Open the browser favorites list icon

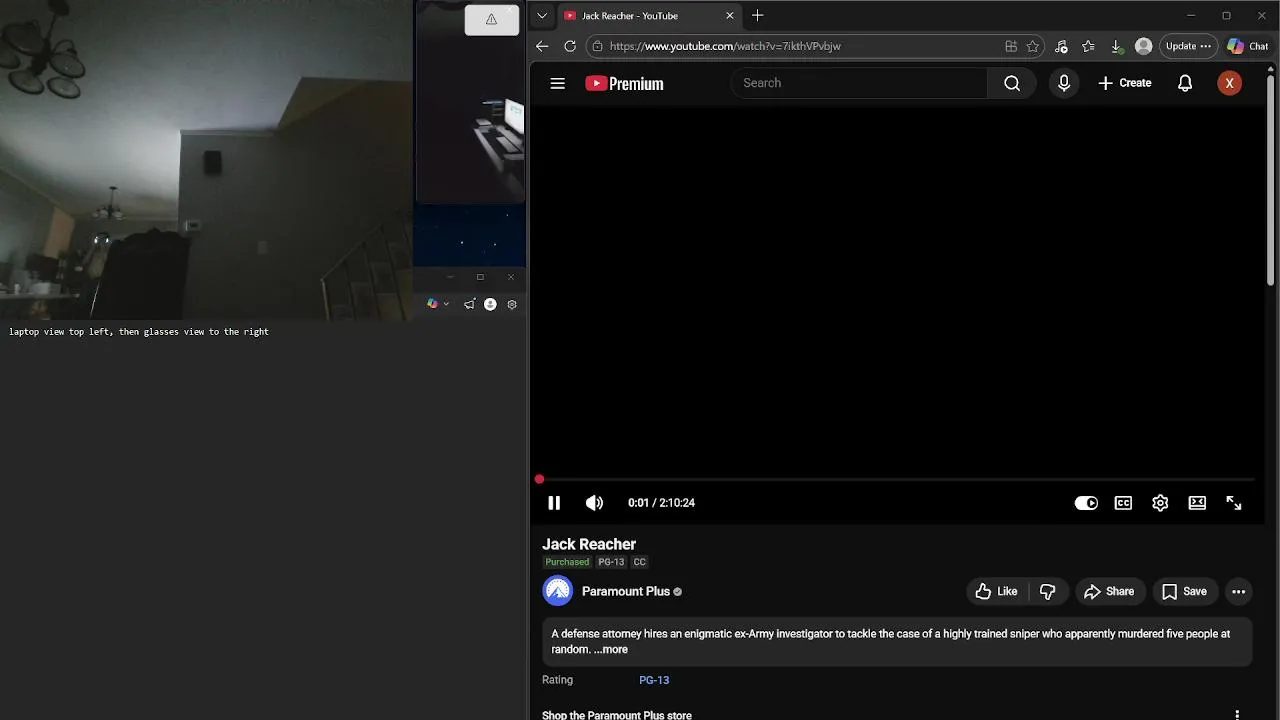click(x=1089, y=46)
